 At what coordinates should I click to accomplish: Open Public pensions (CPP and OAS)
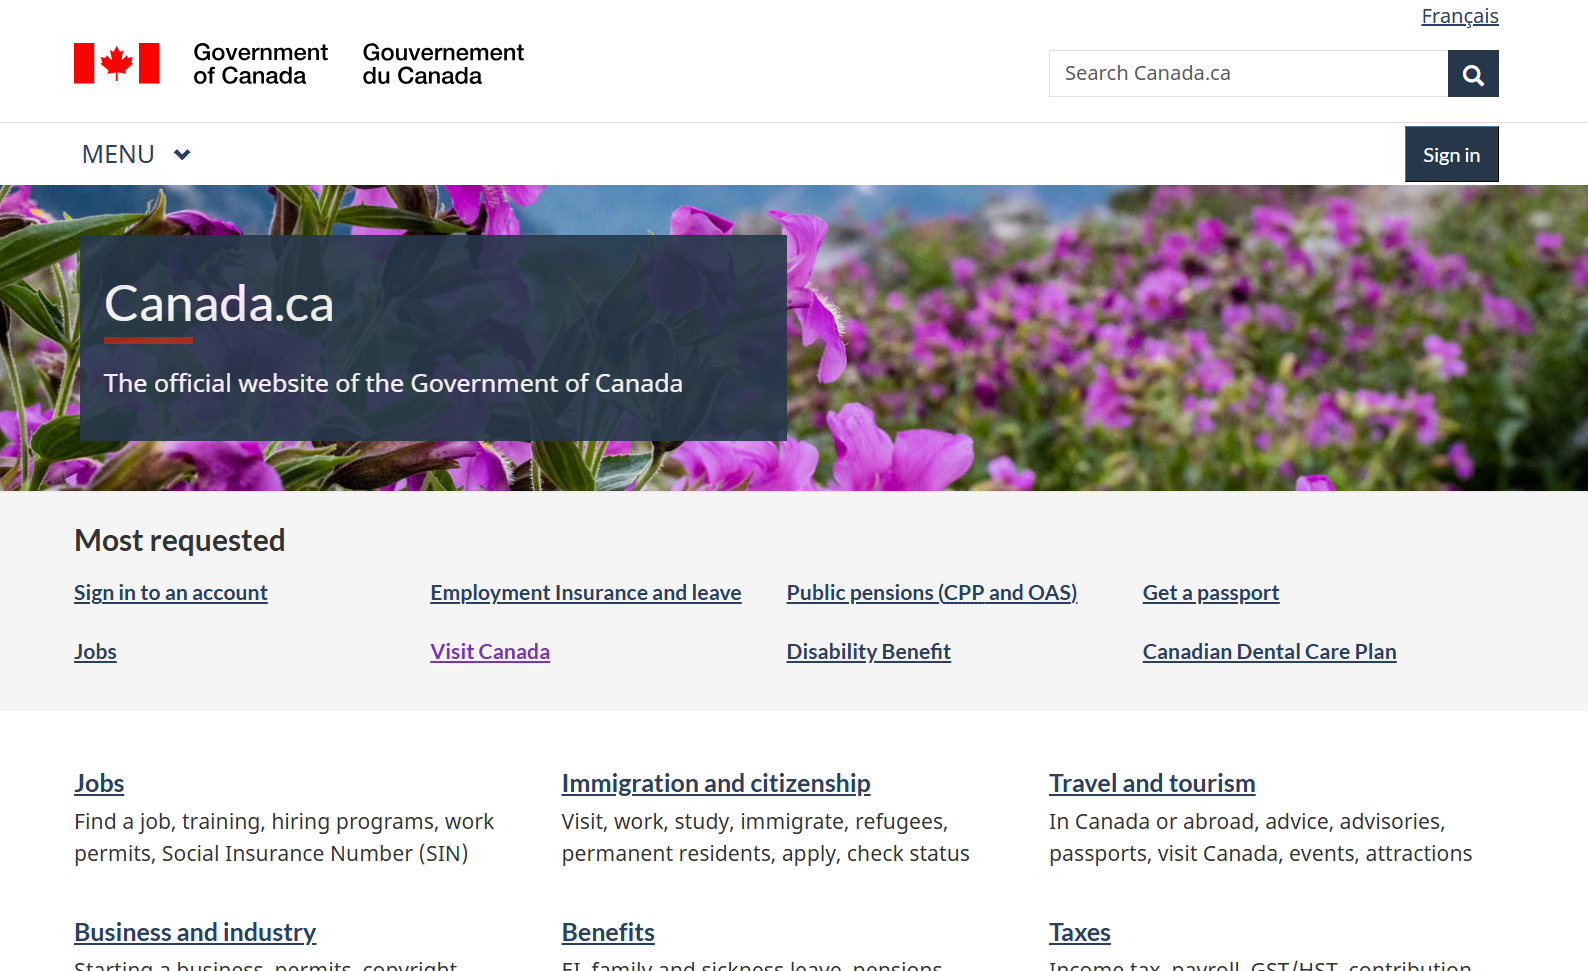click(x=932, y=593)
